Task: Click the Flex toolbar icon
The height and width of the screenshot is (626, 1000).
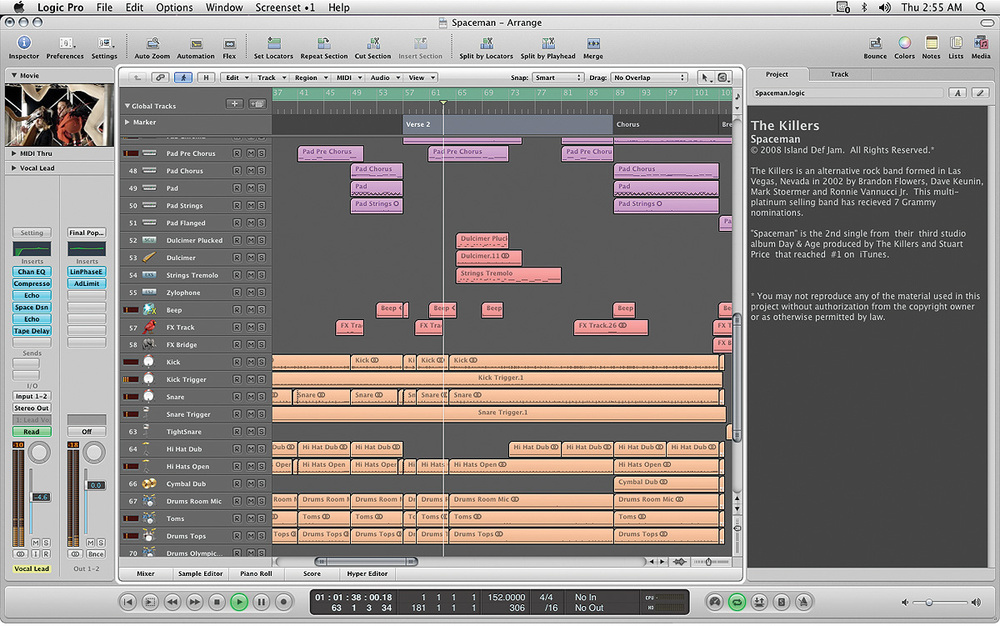Action: 229,44
